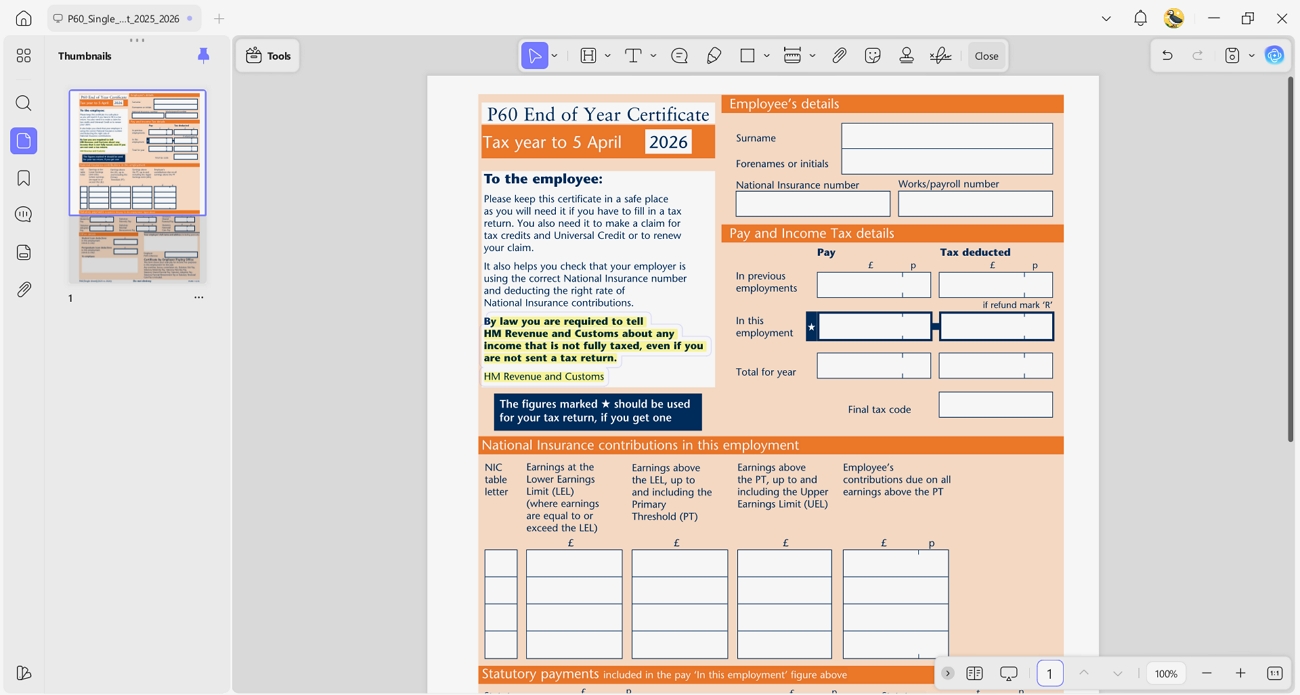The image size is (1300, 695).
Task: Click the Final tax code field
Action: pyautogui.click(x=996, y=404)
